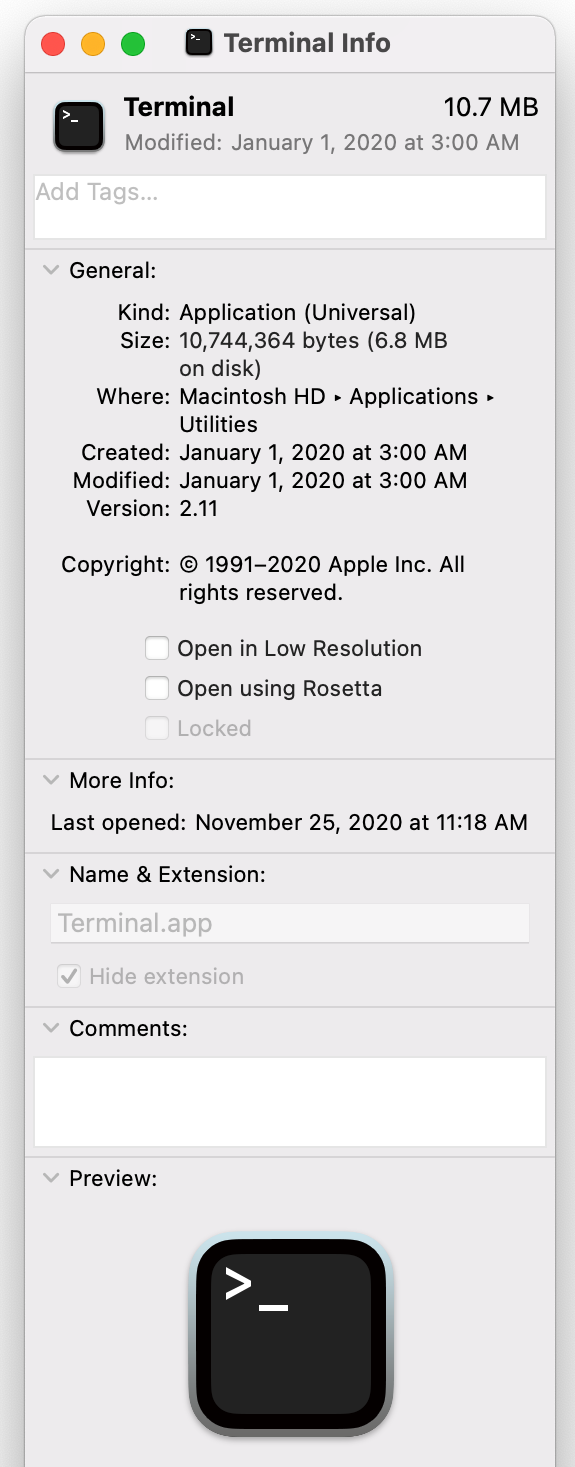This screenshot has height=1467, width=575.
Task: Click the large Terminal preview icon
Action: coord(290,1334)
